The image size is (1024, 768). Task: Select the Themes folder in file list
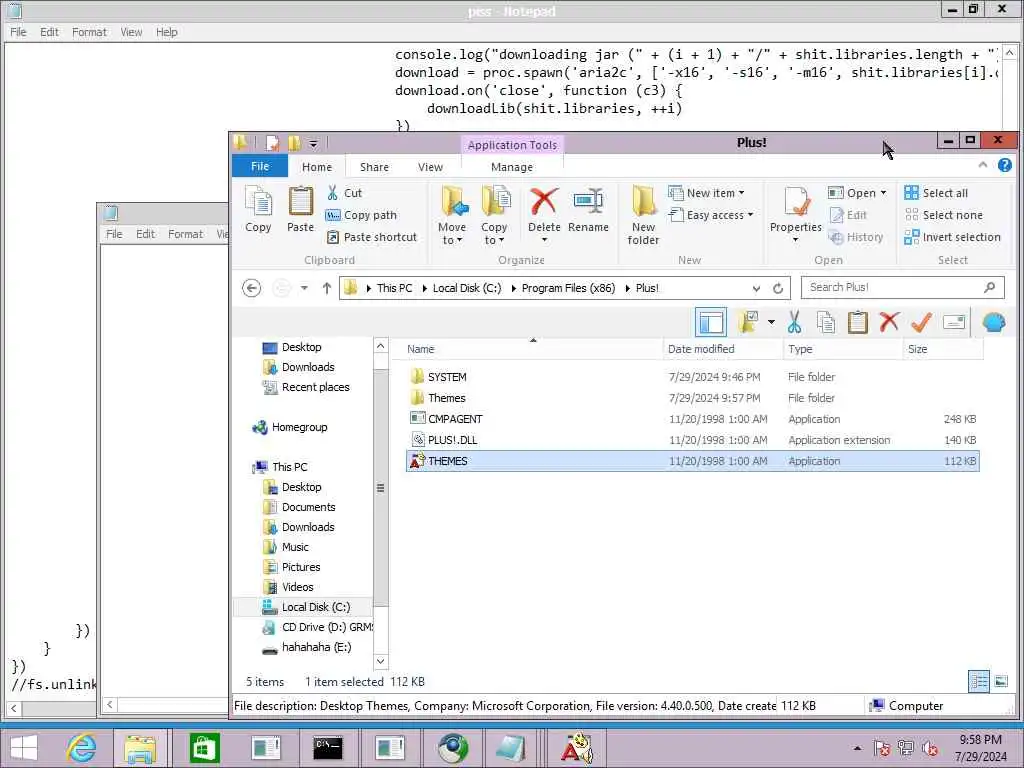[692, 398]
